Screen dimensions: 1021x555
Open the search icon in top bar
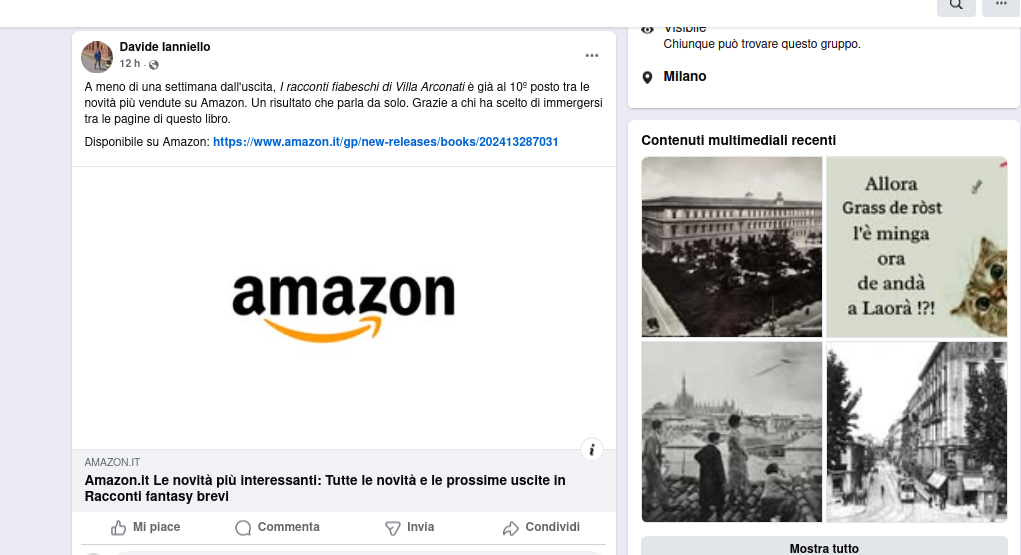pyautogui.click(x=956, y=5)
